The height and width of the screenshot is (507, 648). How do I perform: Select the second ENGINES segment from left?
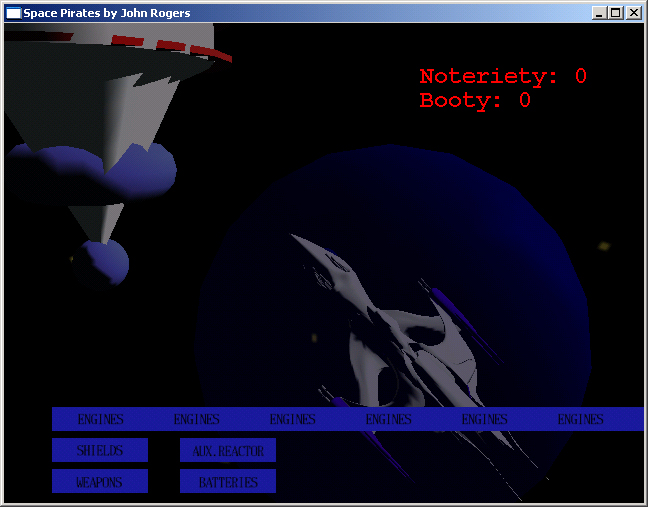click(196, 419)
